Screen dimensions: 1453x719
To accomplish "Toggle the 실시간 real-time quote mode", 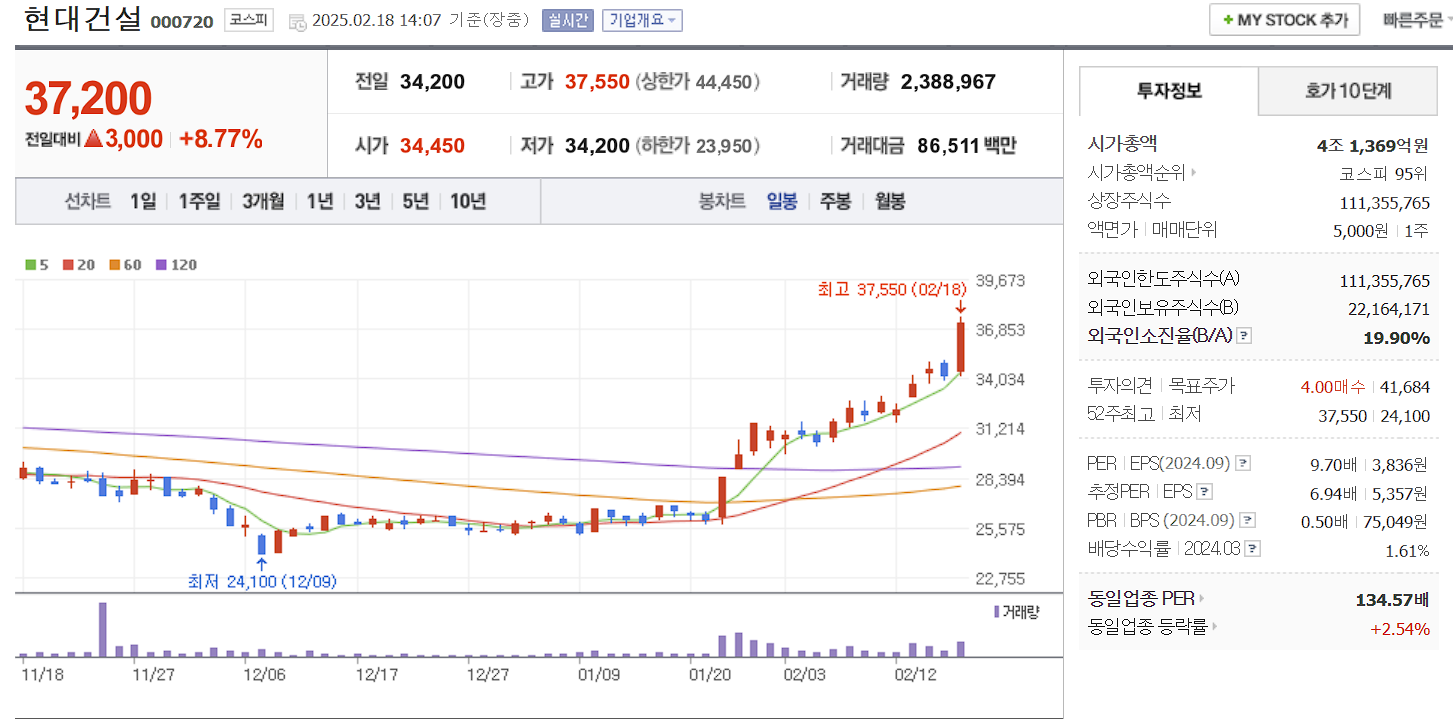I will click(x=567, y=20).
